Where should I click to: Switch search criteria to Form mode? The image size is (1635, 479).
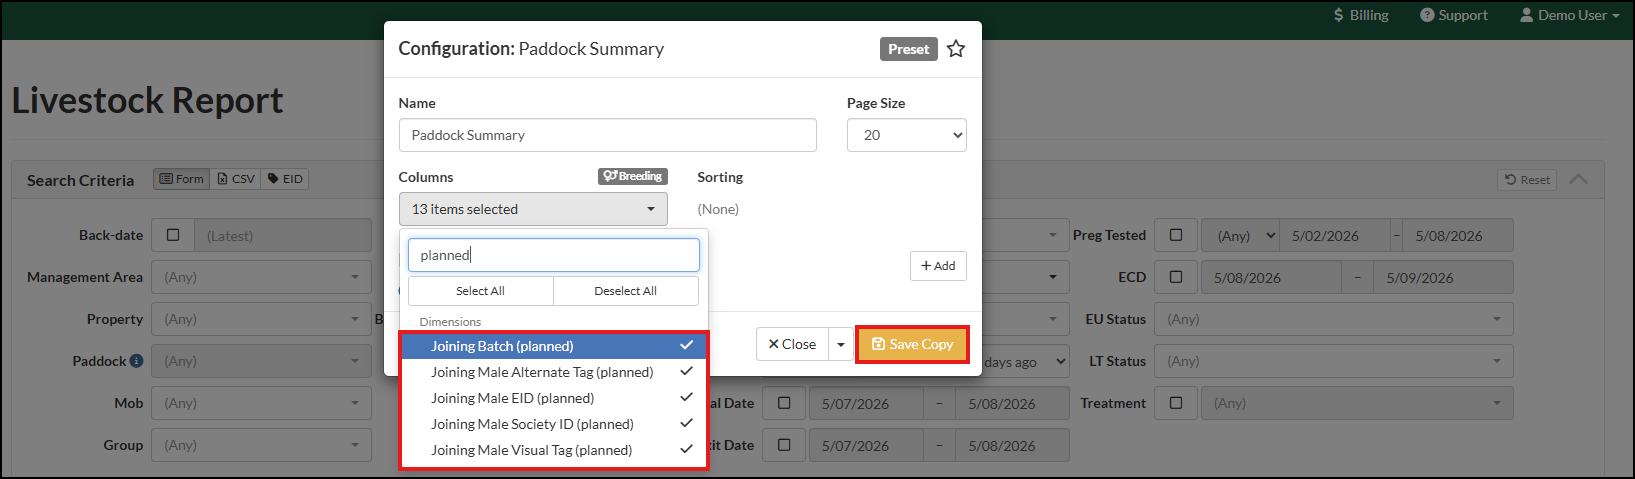[182, 179]
